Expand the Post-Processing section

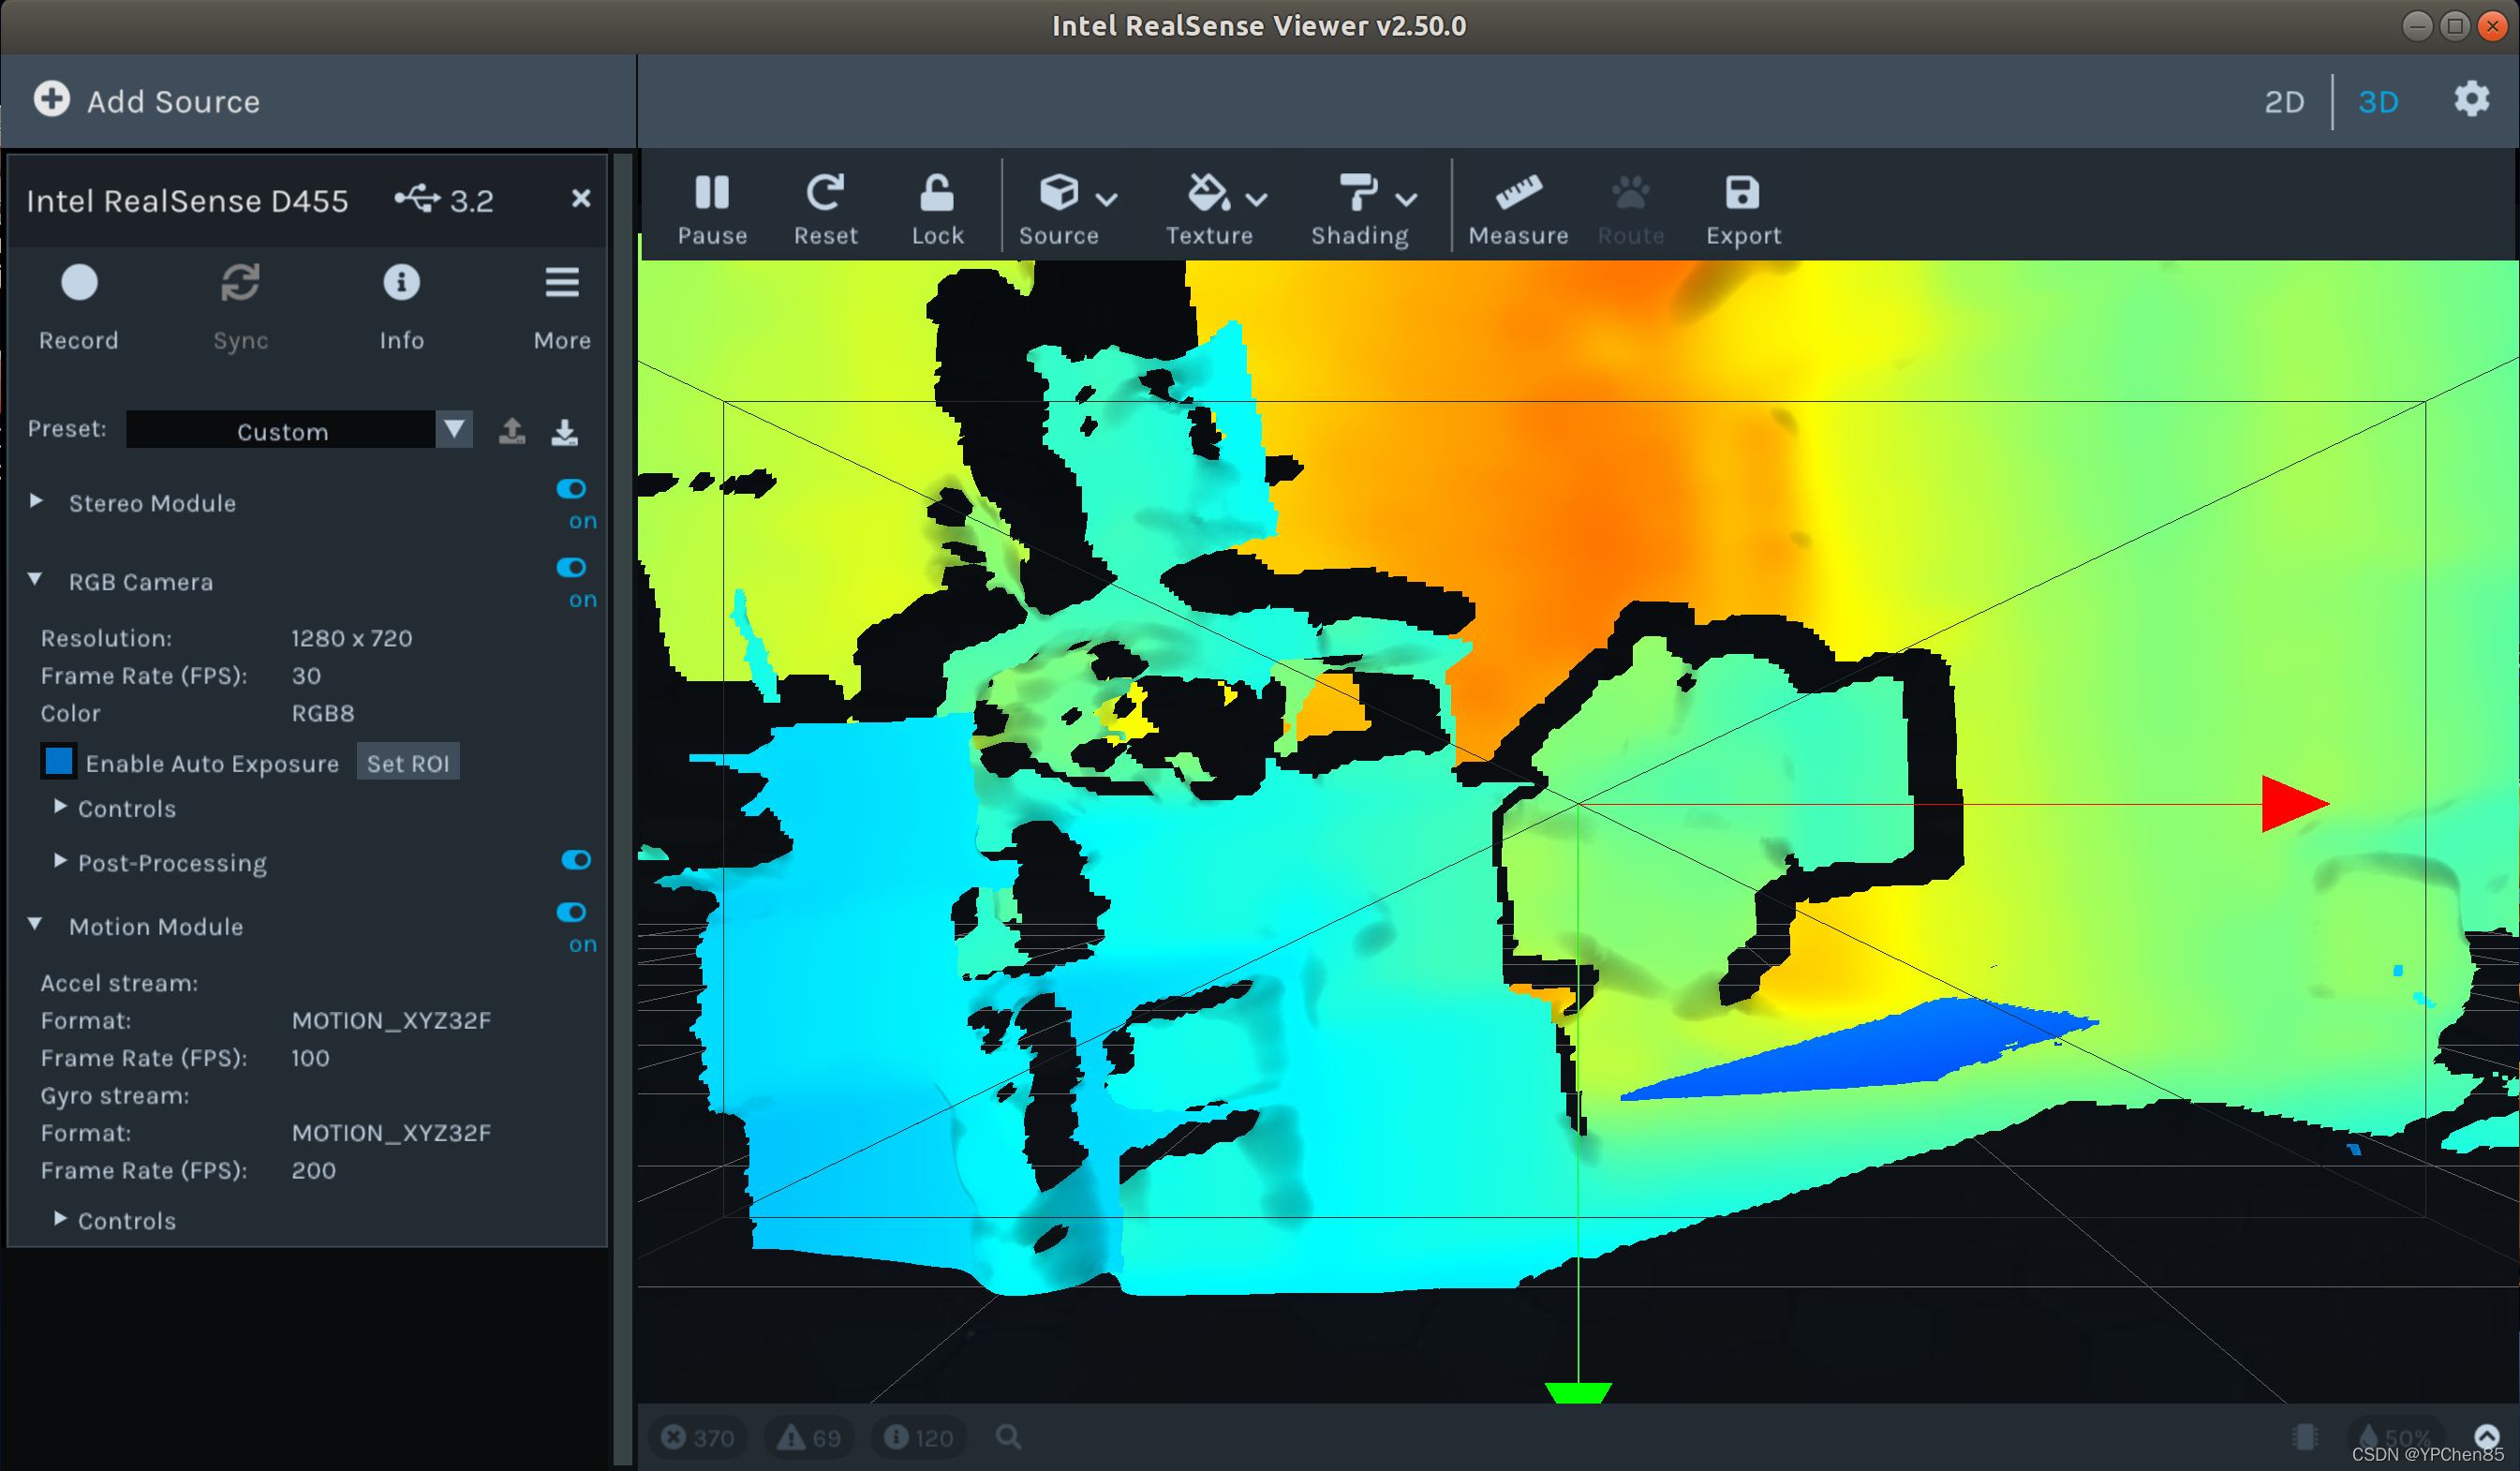coord(60,861)
